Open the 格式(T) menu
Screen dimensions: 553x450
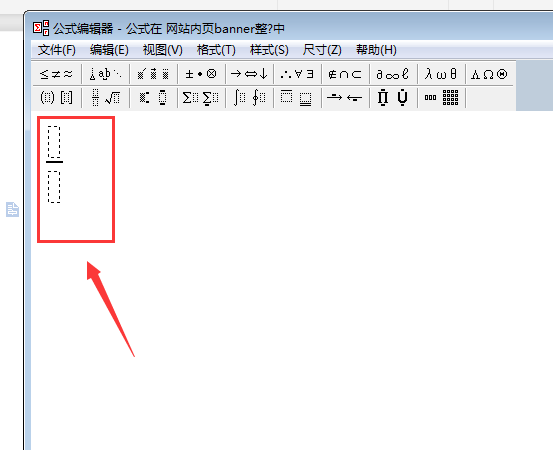coord(216,50)
